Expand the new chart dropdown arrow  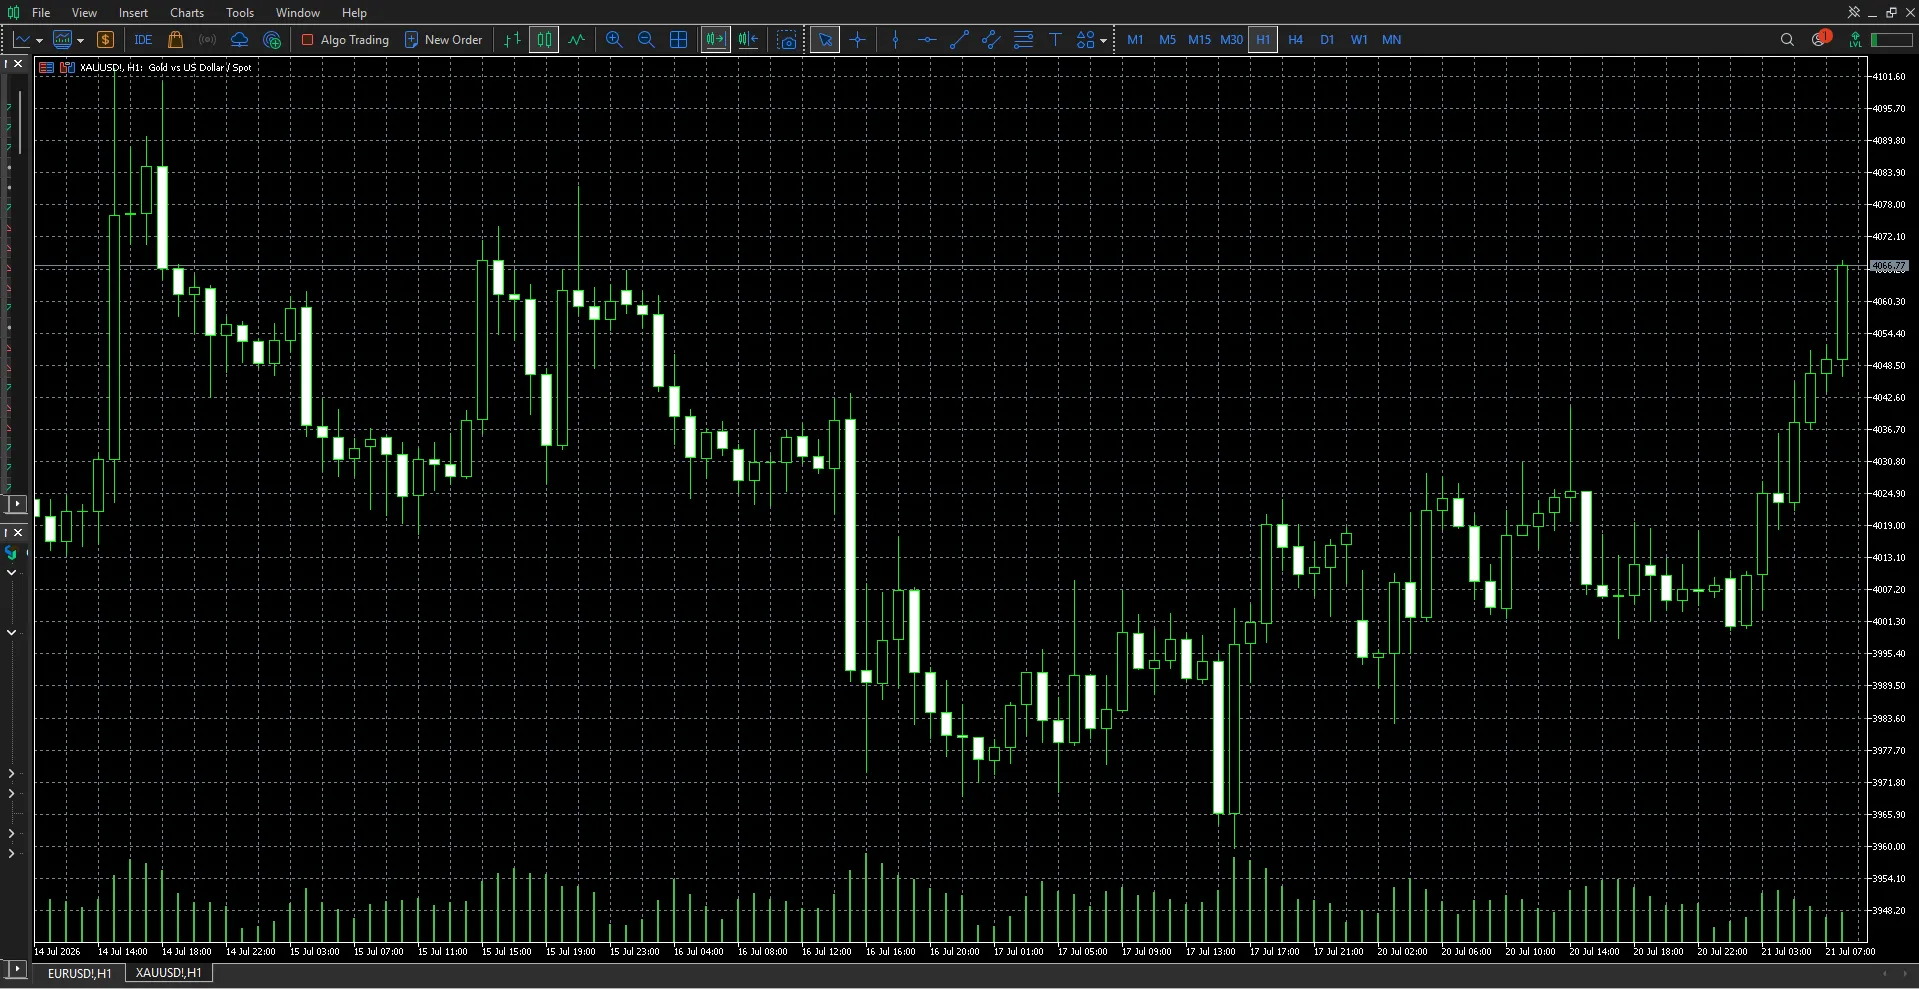coord(39,41)
